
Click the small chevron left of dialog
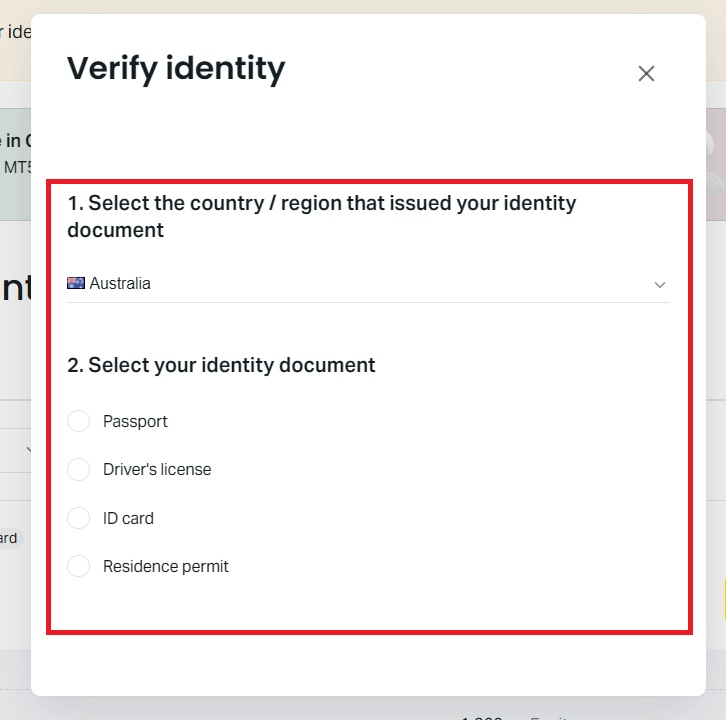tap(28, 450)
